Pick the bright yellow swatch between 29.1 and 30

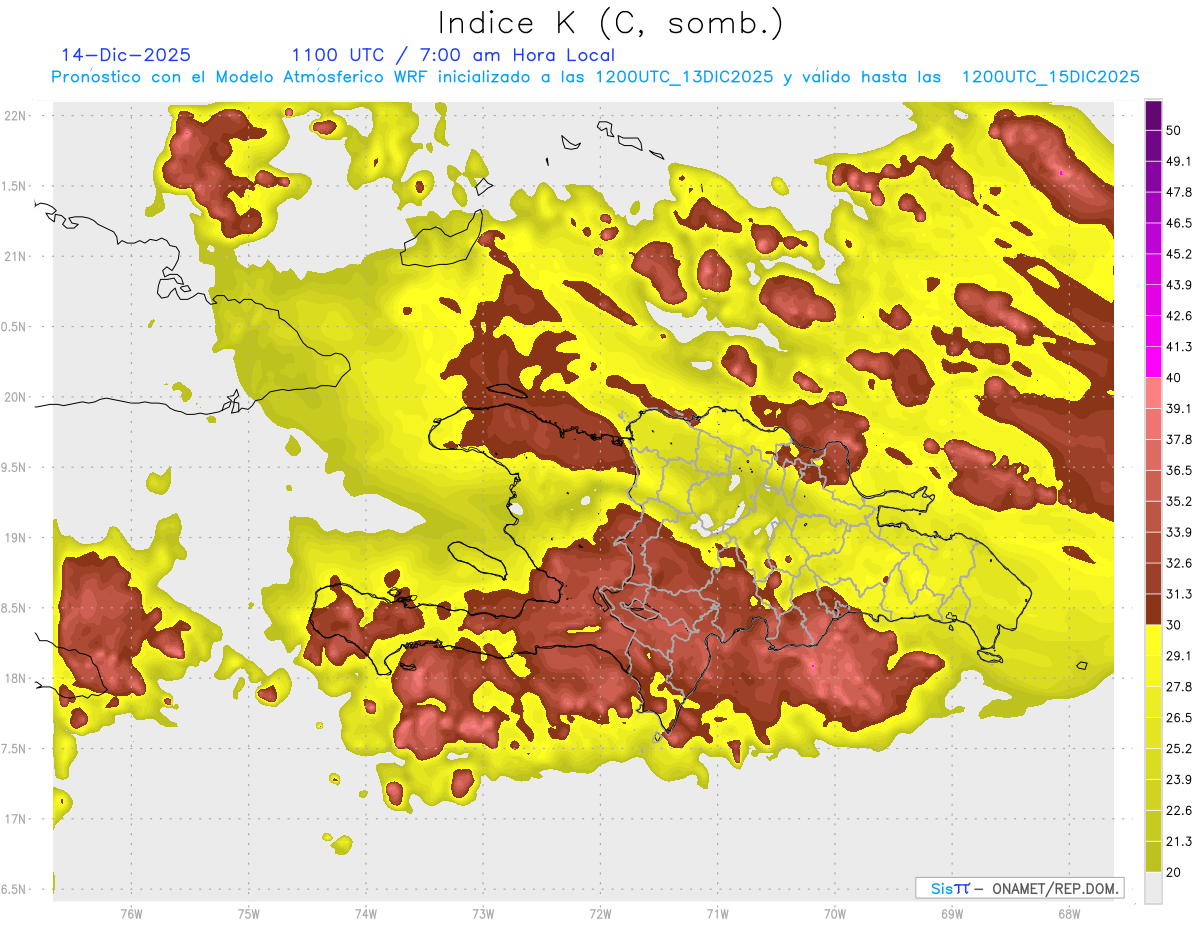[1153, 639]
